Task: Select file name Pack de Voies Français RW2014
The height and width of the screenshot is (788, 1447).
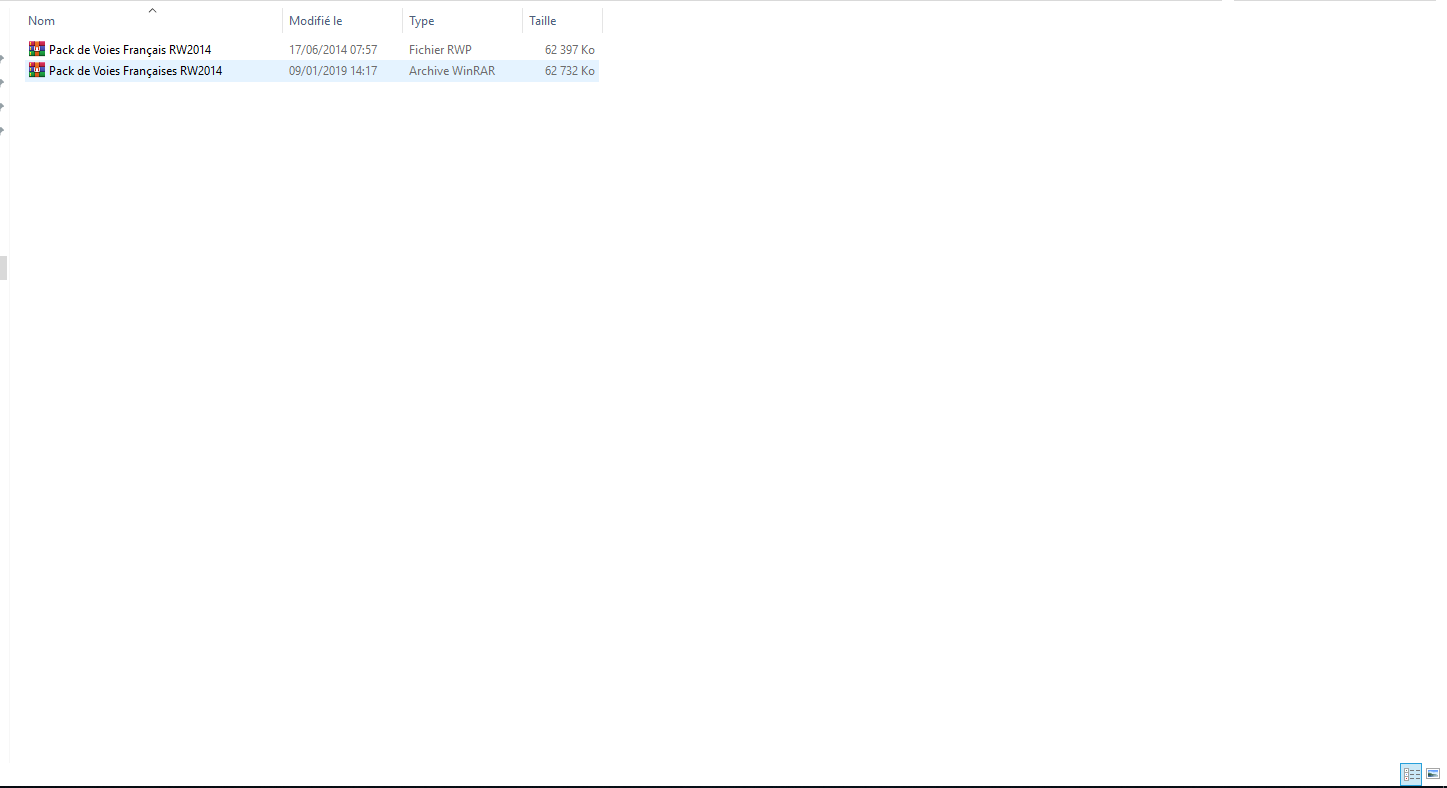Action: (x=130, y=50)
